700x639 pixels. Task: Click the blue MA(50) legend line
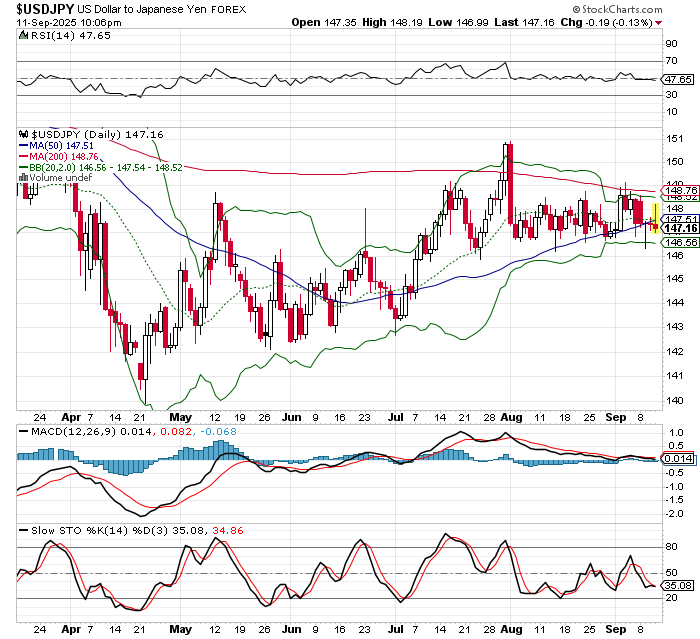click(x=24, y=145)
